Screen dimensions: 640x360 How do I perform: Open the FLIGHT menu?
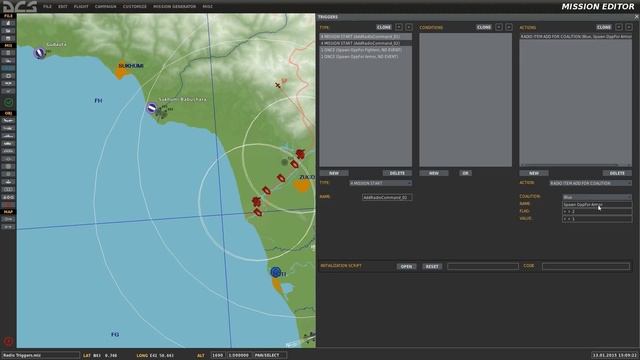pyautogui.click(x=81, y=7)
